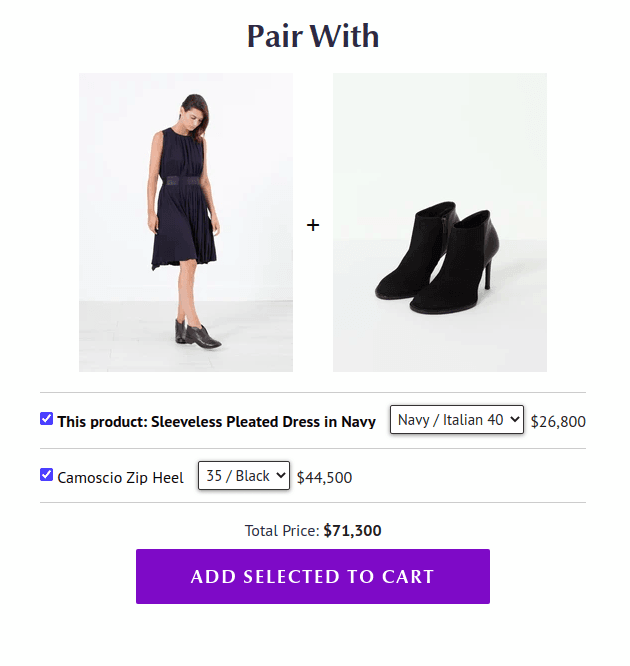Viewport: 630px width, 666px height.
Task: Click the Sleeveless Pleated Dress in Navy label
Action: click(264, 422)
